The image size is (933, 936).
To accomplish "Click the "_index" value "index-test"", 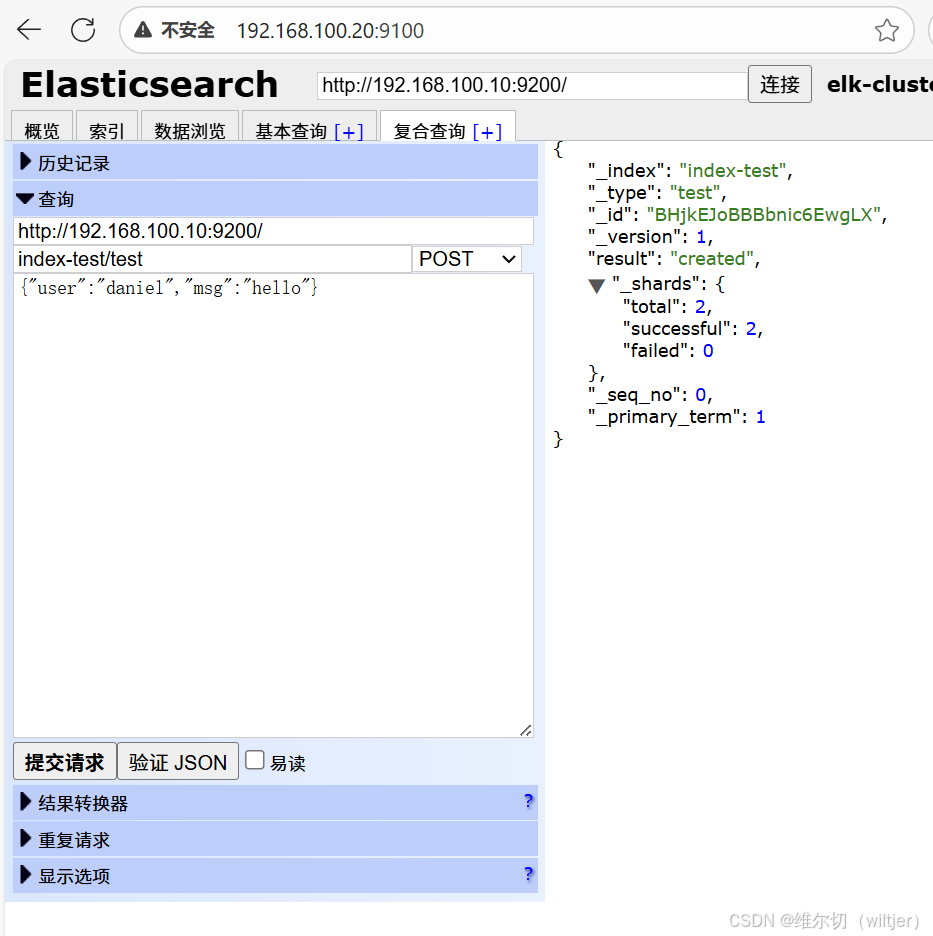I will click(x=733, y=171).
